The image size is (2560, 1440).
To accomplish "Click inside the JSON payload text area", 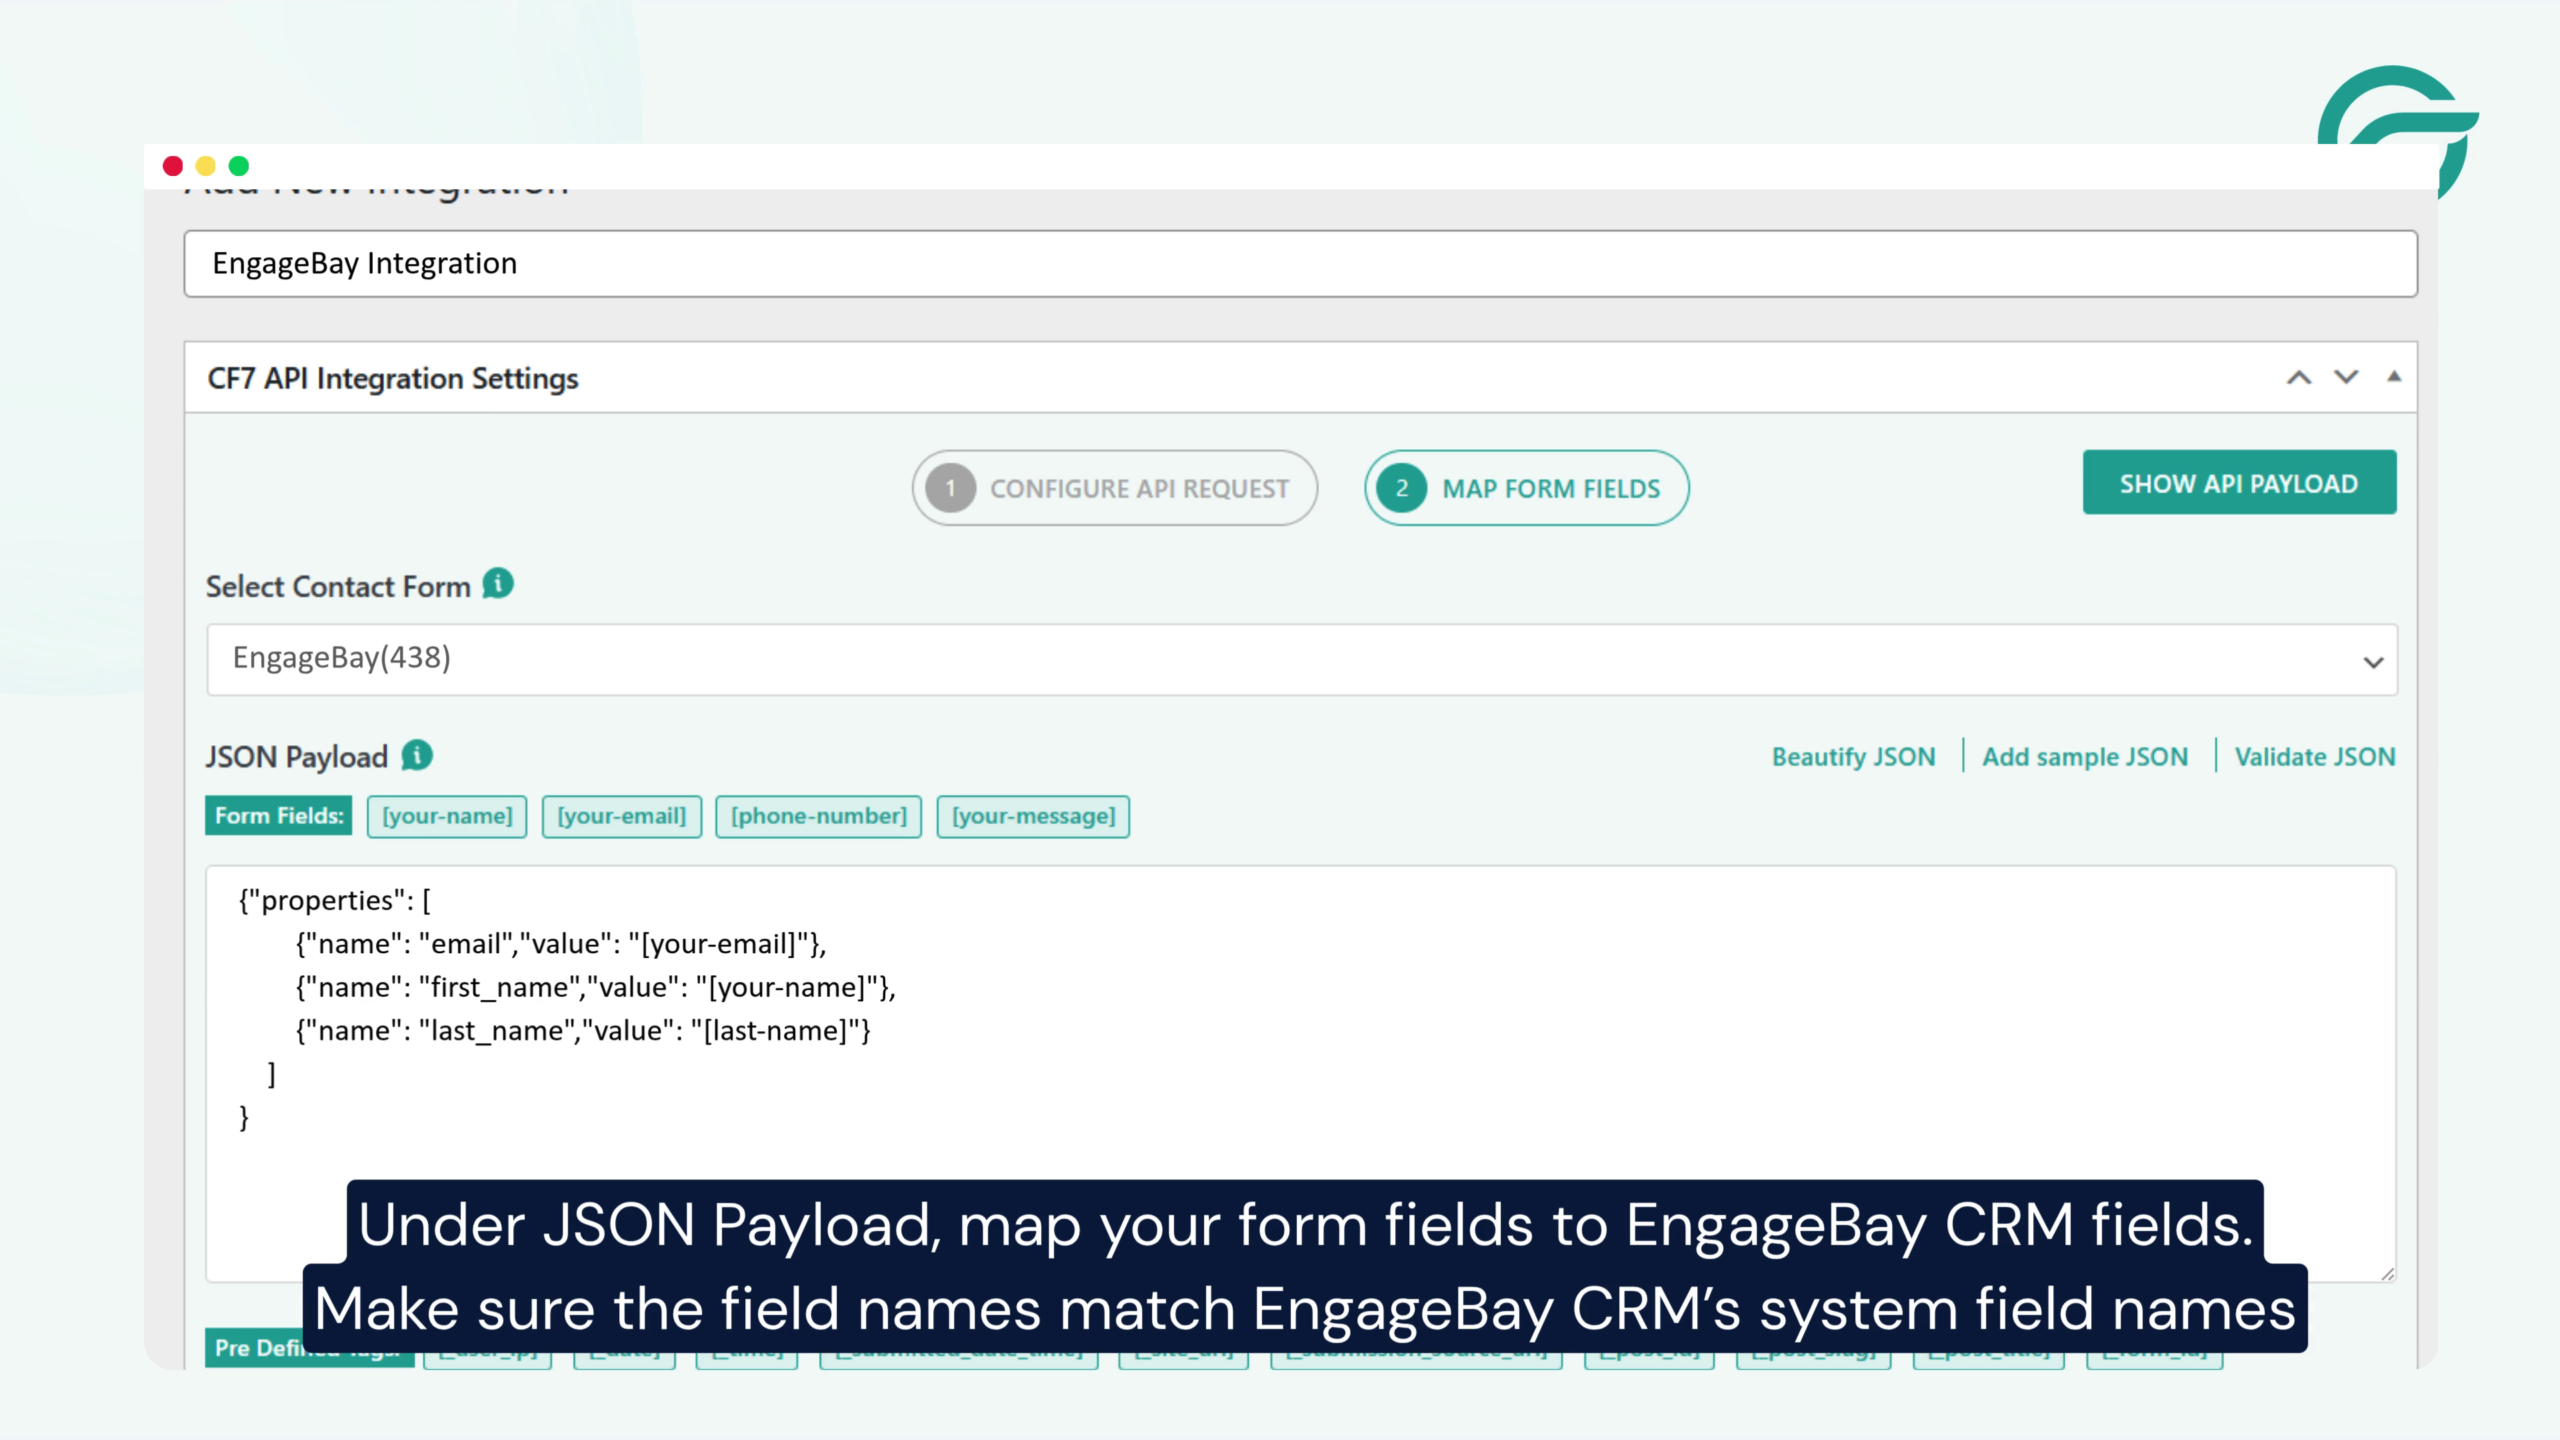I will 1300,1073.
